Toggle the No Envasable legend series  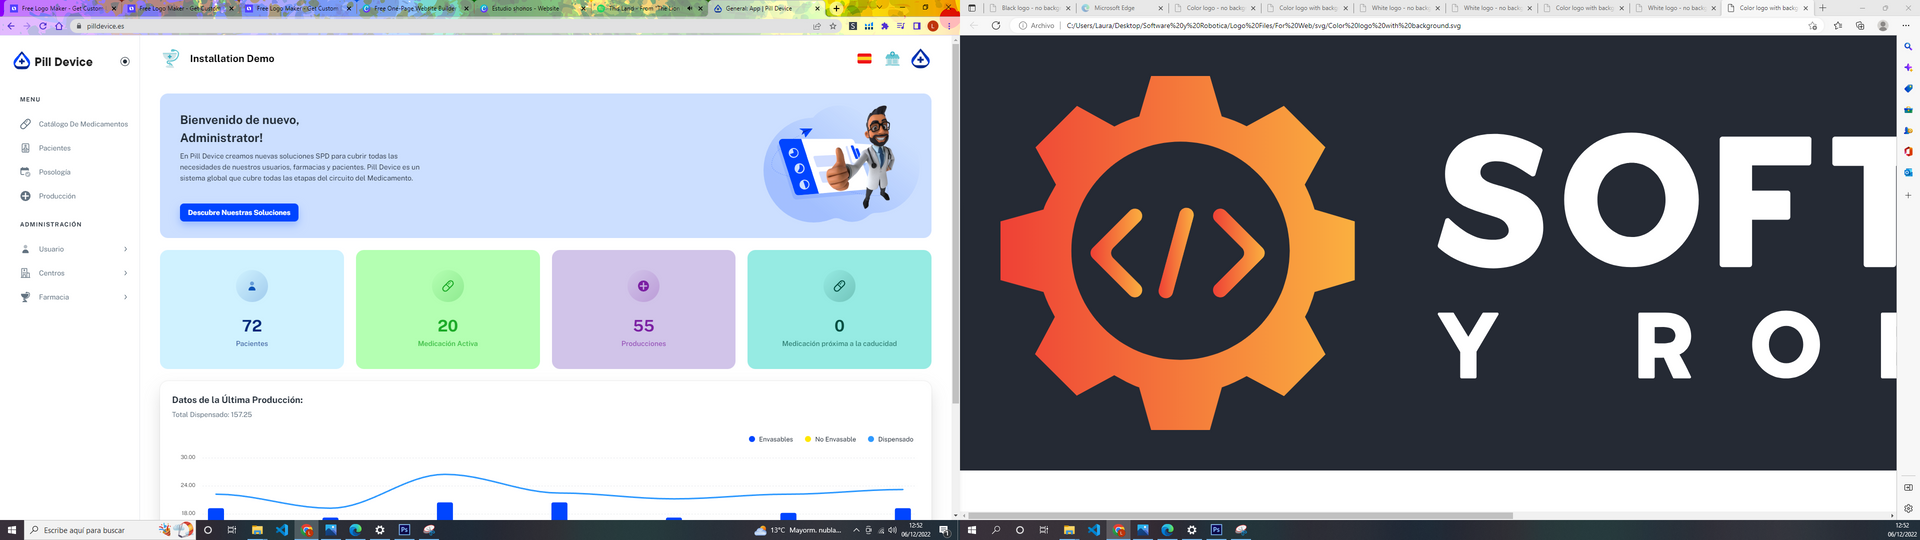(x=830, y=439)
